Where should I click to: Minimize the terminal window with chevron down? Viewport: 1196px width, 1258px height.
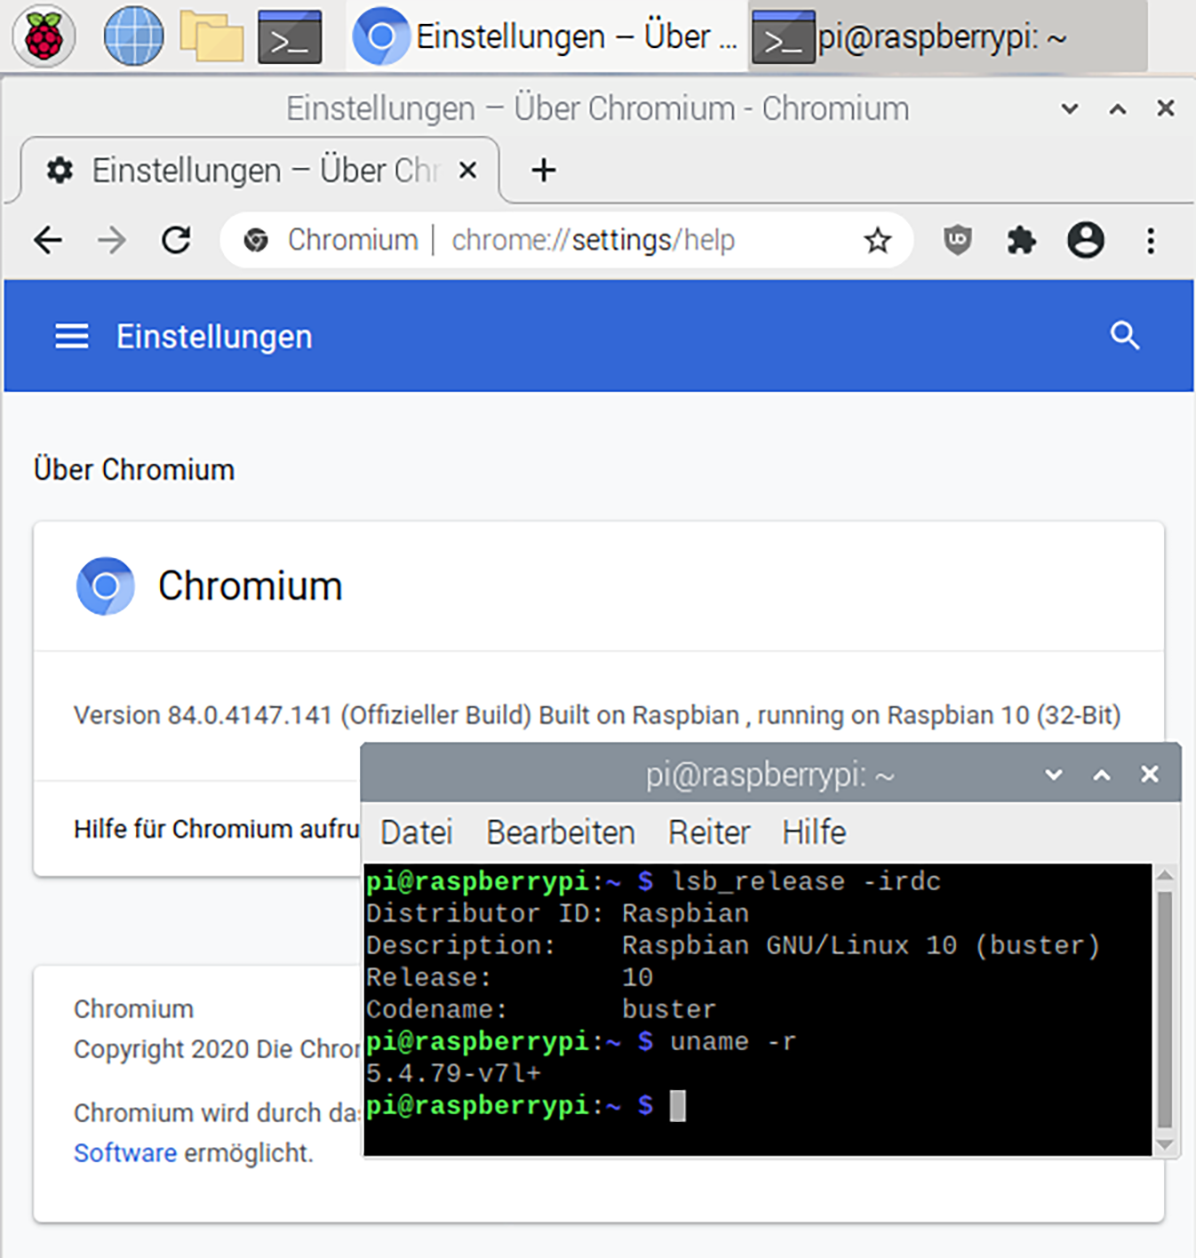tap(1053, 775)
